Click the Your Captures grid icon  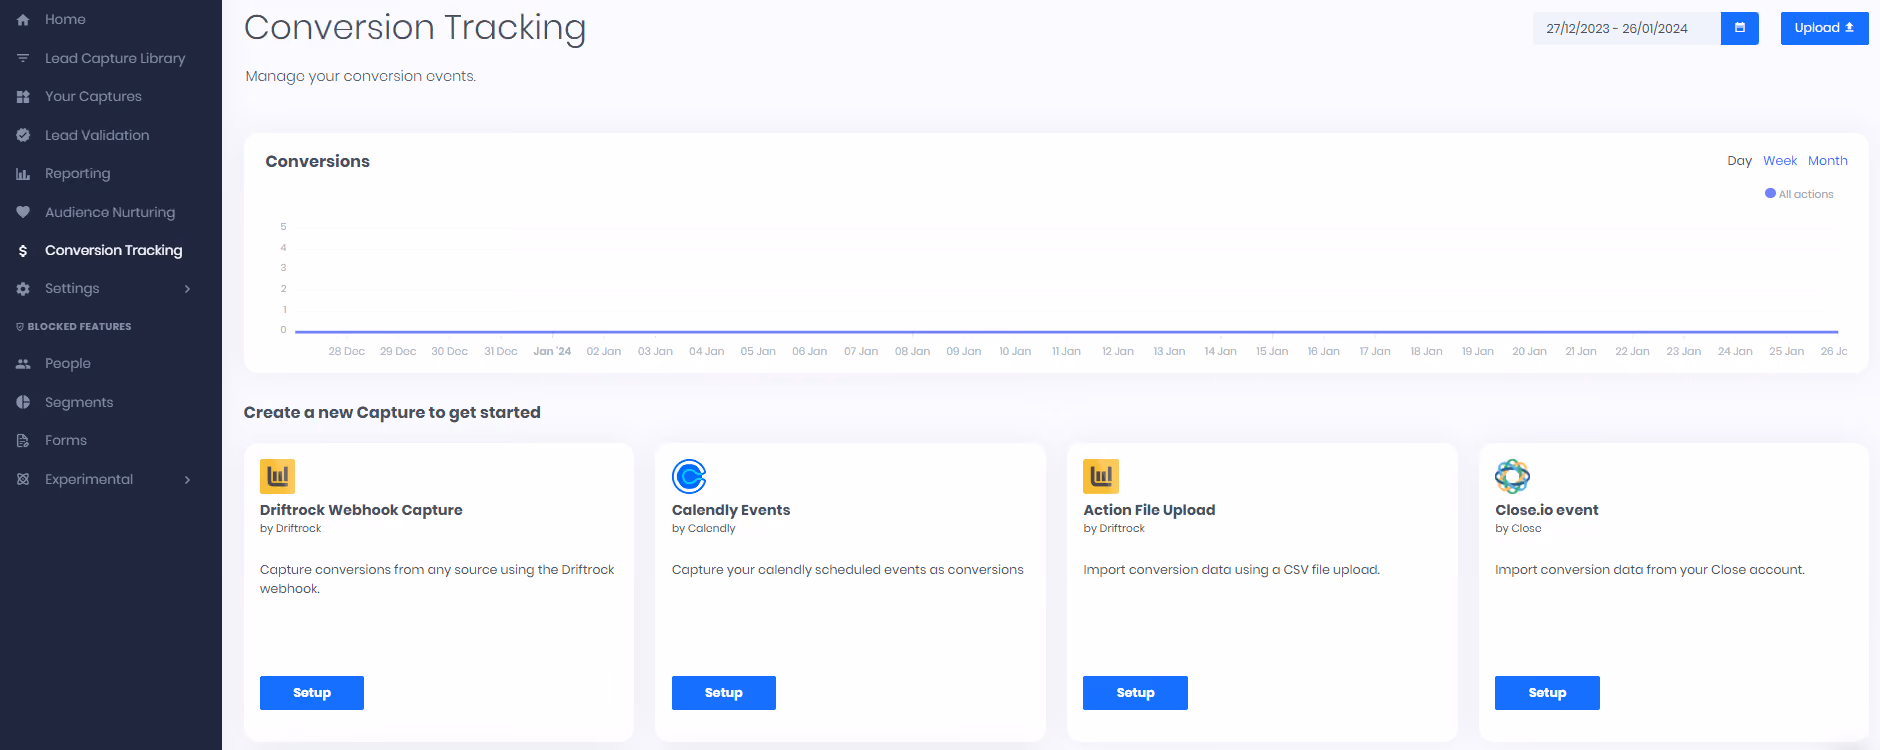click(23, 97)
